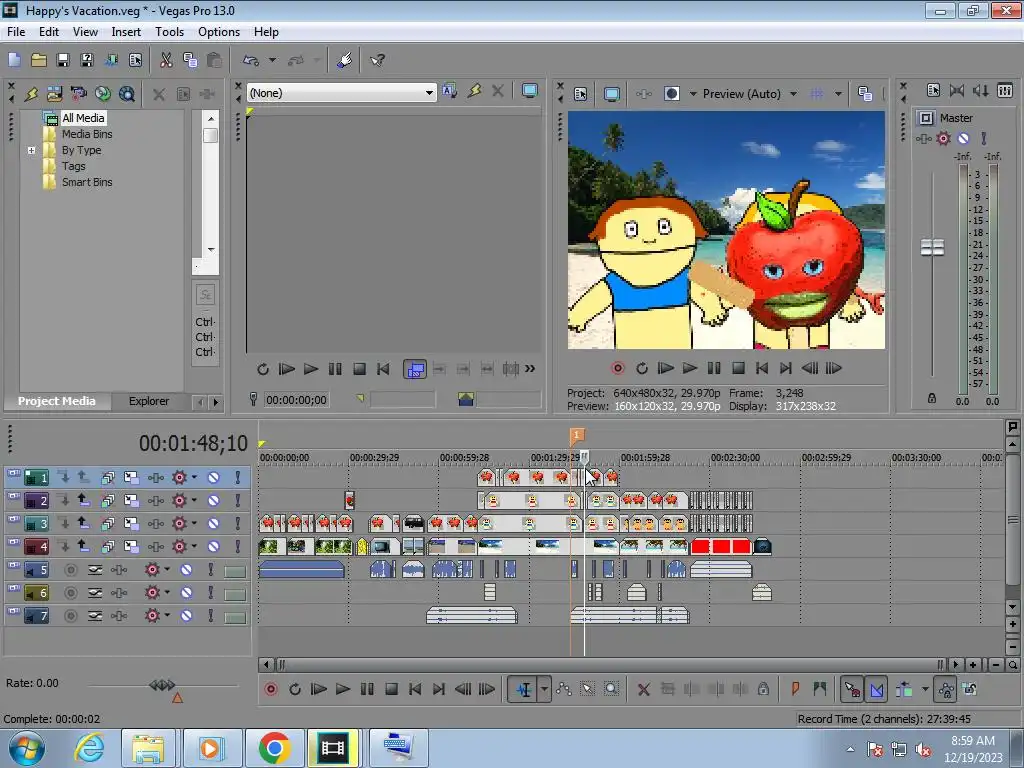Open the Preview (Auto) quality dropdown
The width and height of the screenshot is (1024, 768).
tap(793, 94)
